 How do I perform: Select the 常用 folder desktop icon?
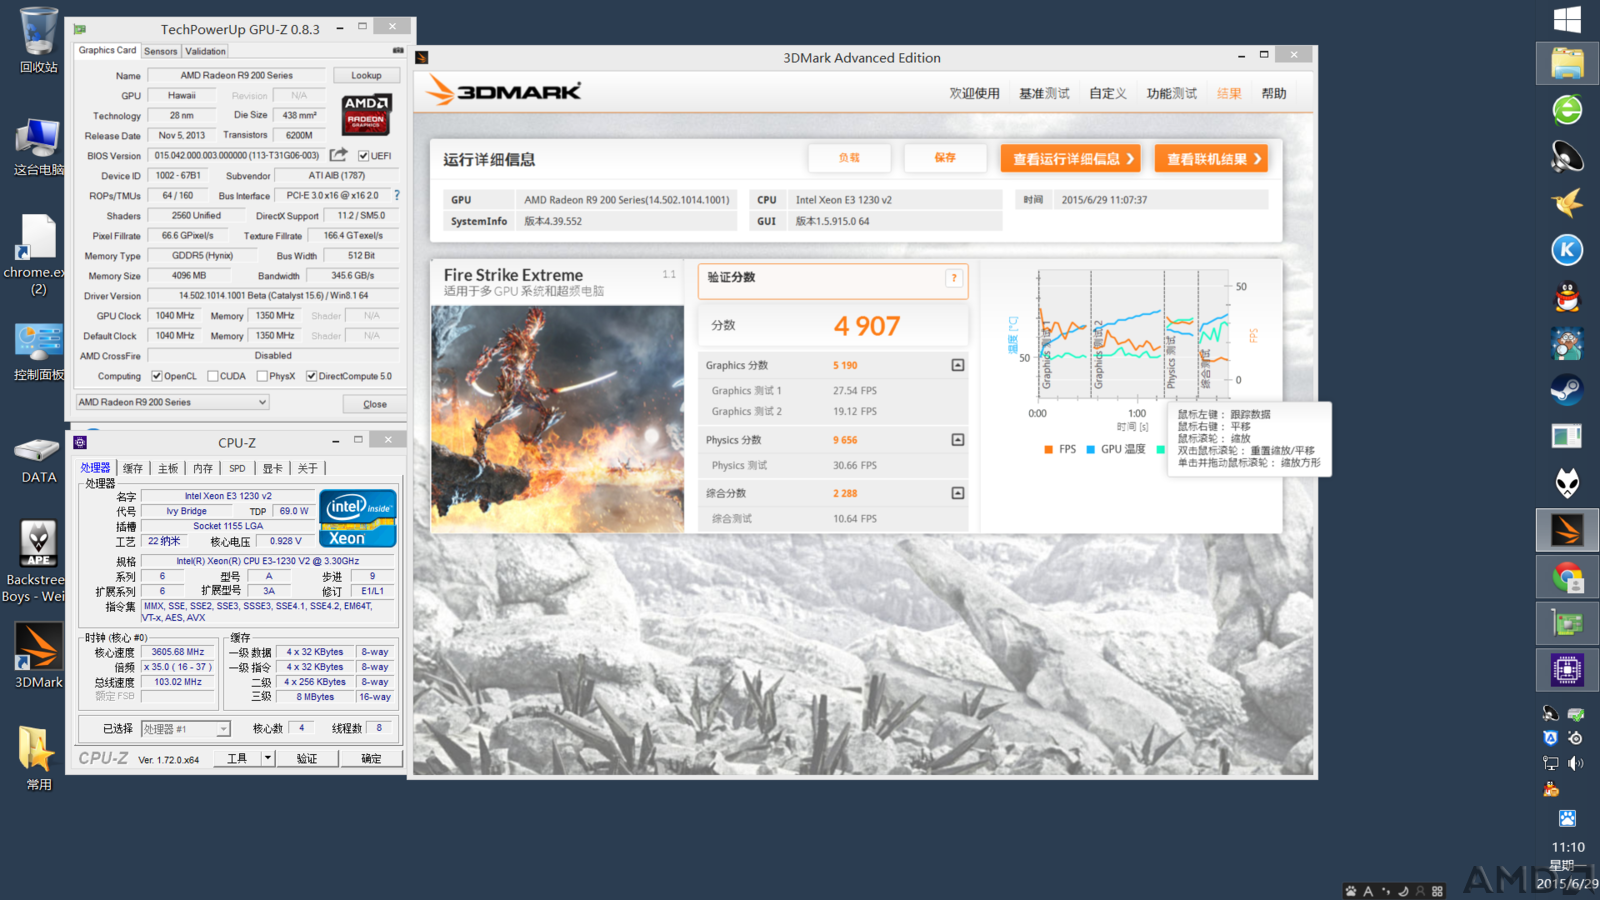[x=38, y=758]
